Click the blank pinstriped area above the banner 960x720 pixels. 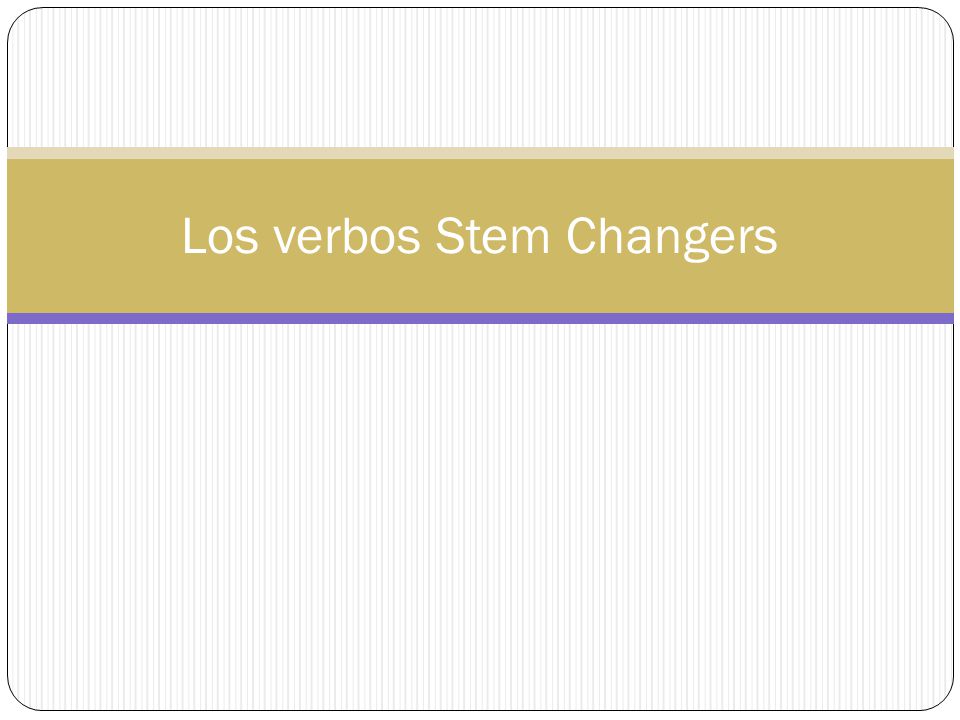point(480,77)
